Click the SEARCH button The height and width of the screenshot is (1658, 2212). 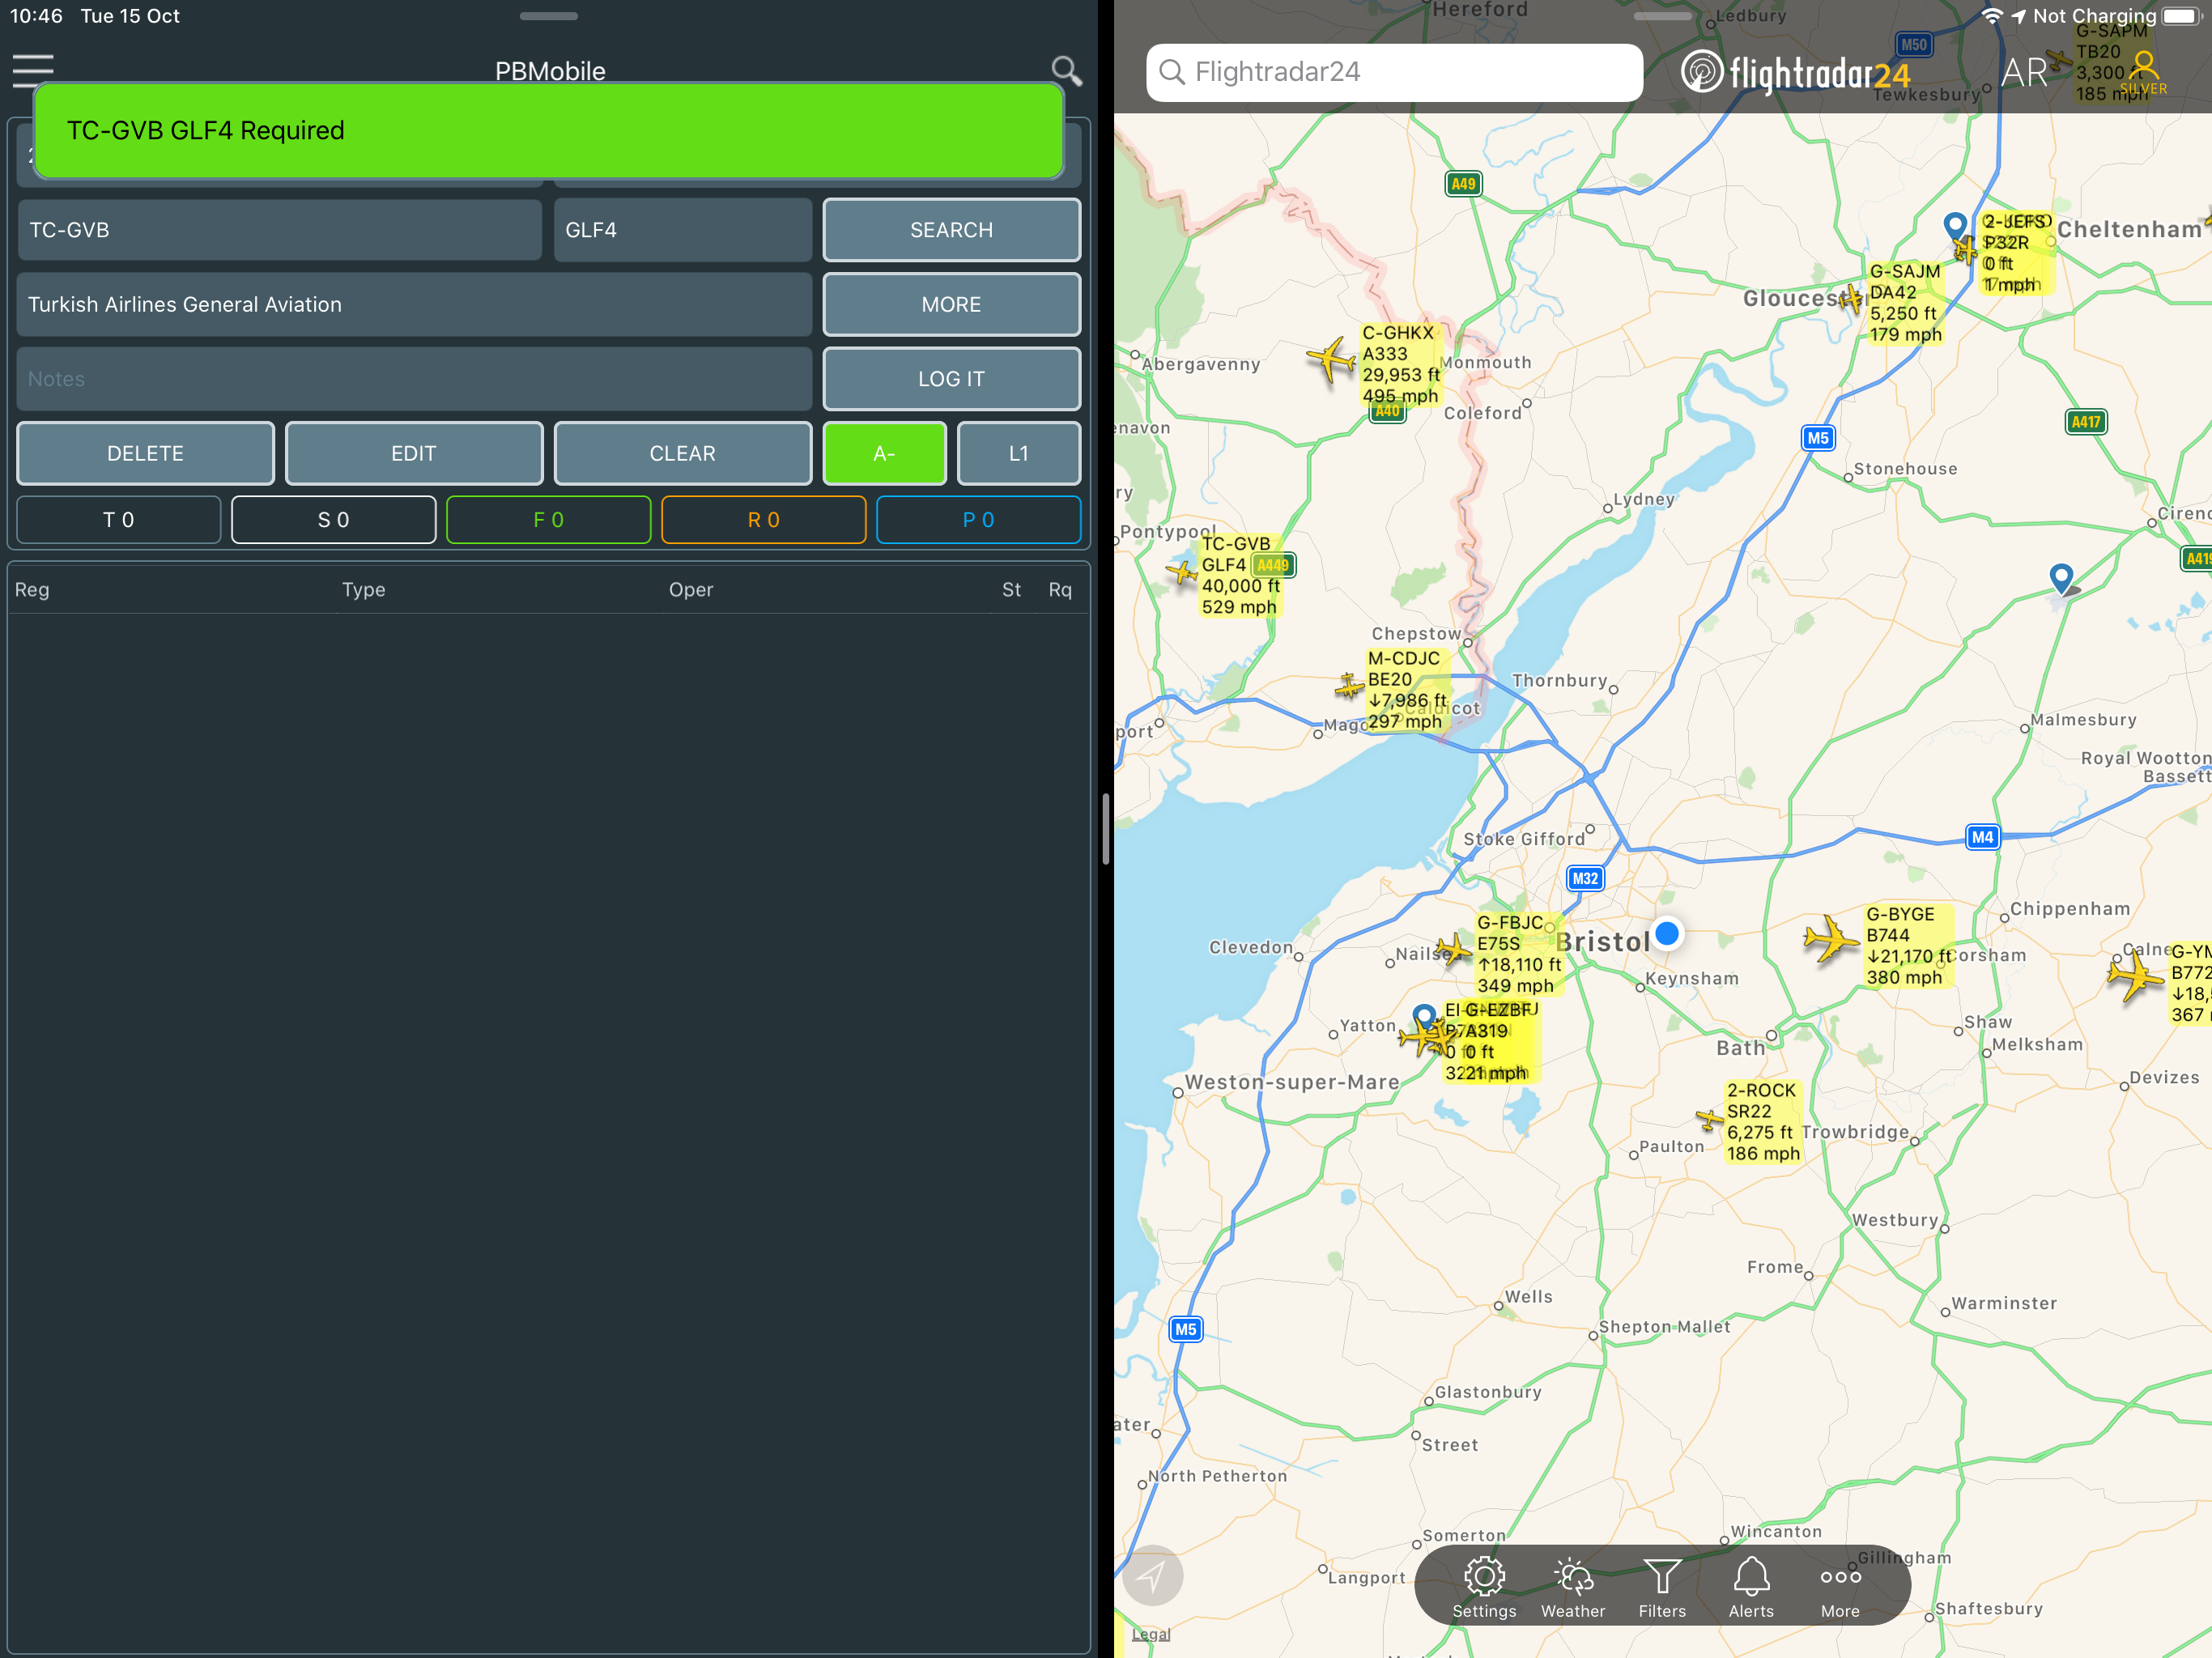pos(951,230)
